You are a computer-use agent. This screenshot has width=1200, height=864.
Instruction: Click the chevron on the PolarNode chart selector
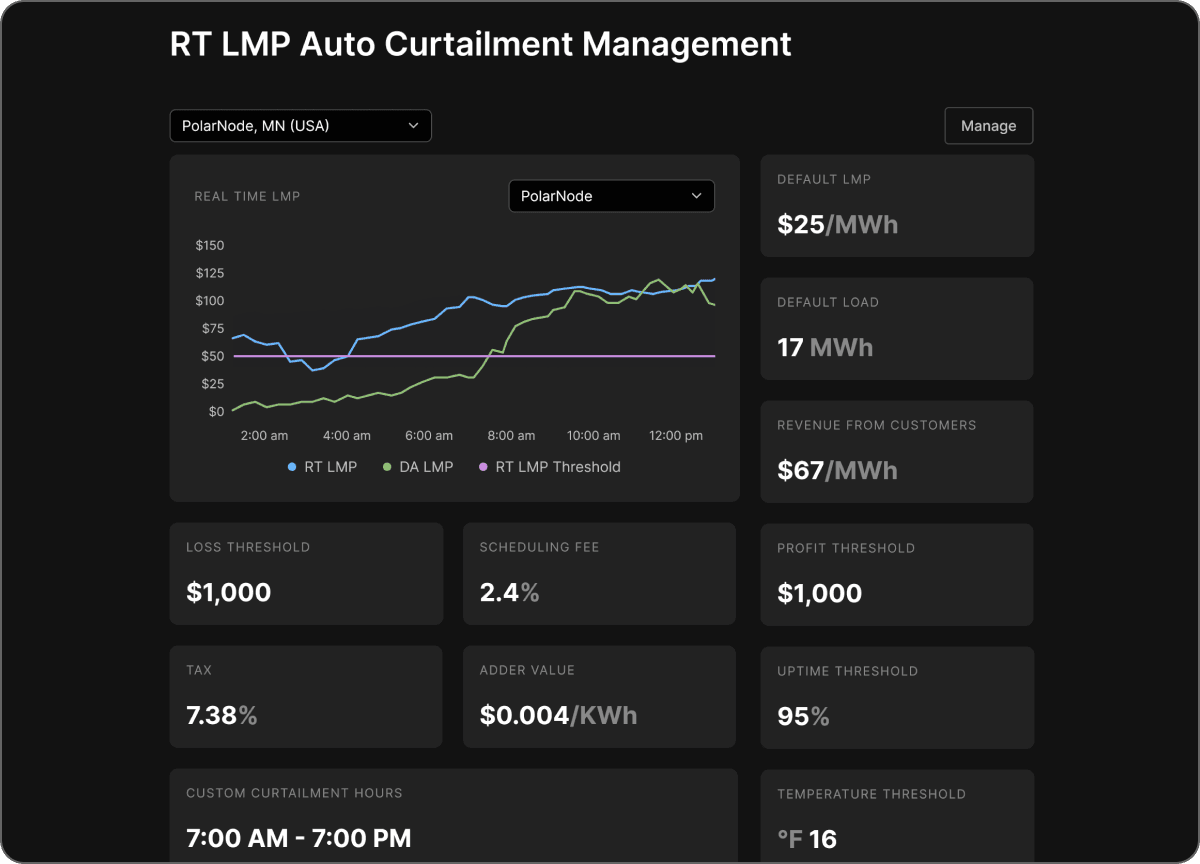pos(696,196)
